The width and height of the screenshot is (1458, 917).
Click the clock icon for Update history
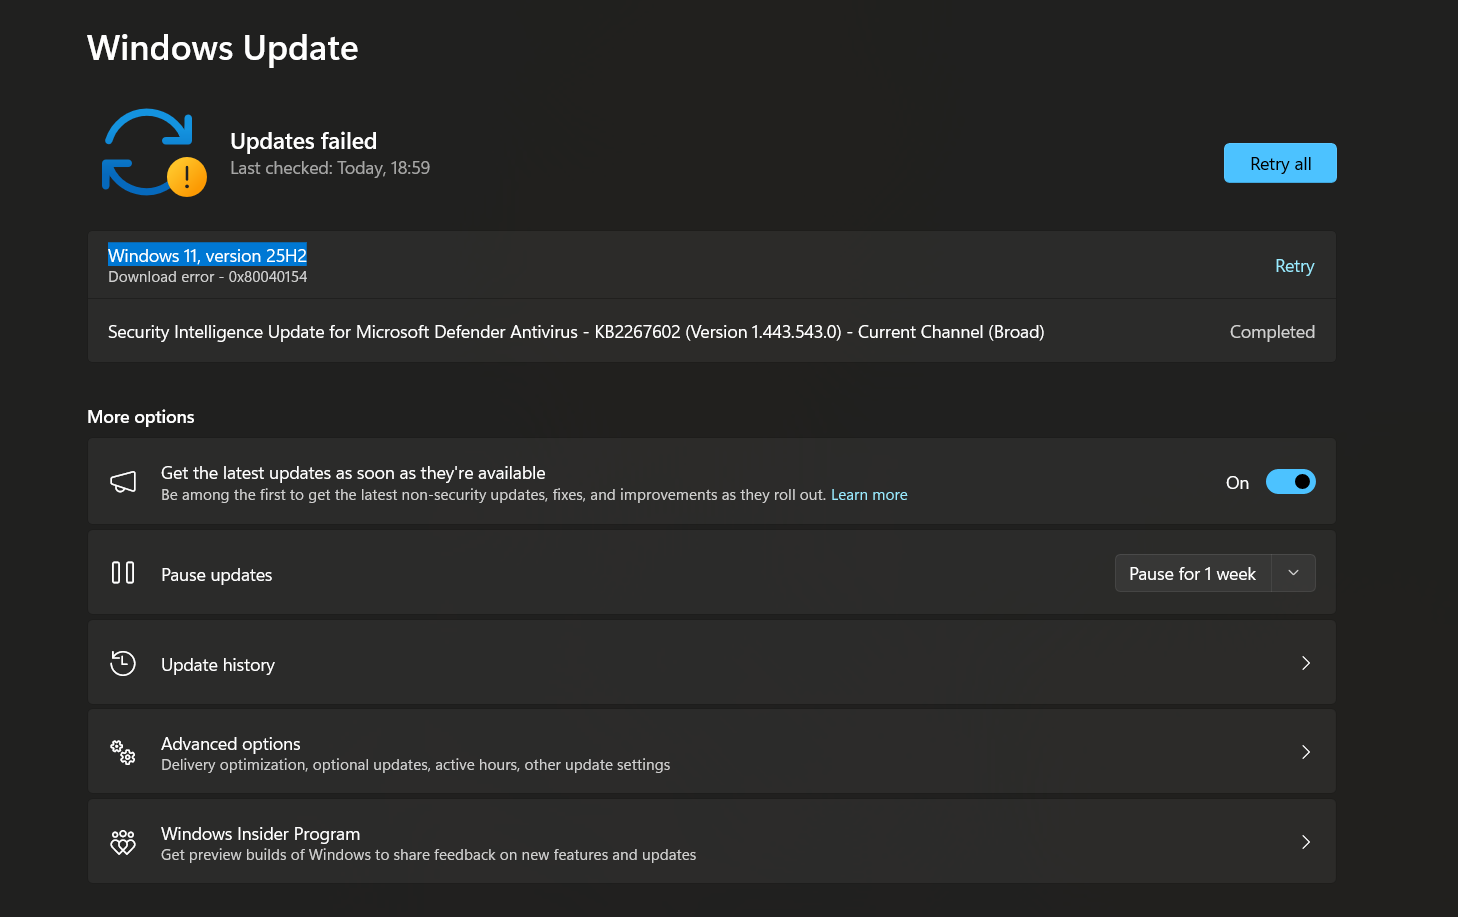coord(123,663)
